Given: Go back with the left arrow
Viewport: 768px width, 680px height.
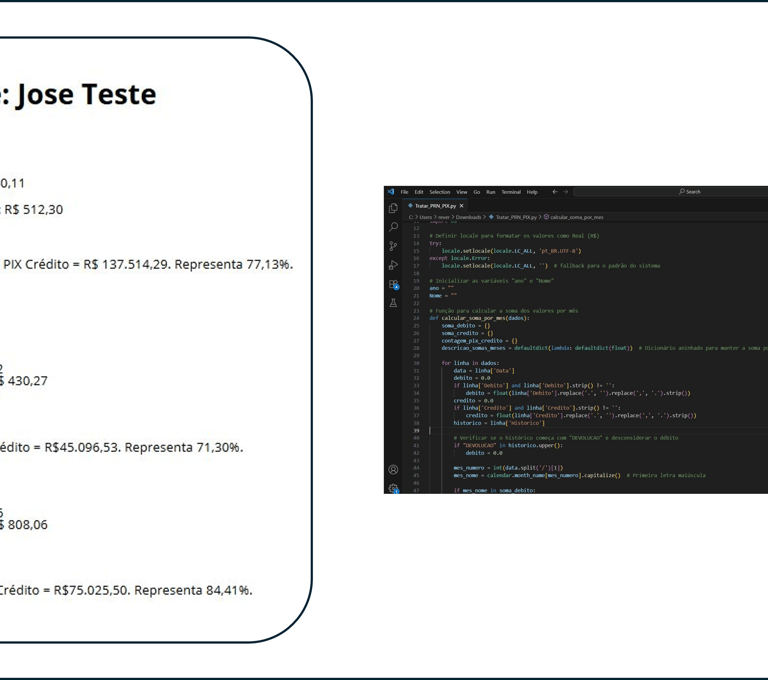Looking at the screenshot, I should tap(555, 192).
